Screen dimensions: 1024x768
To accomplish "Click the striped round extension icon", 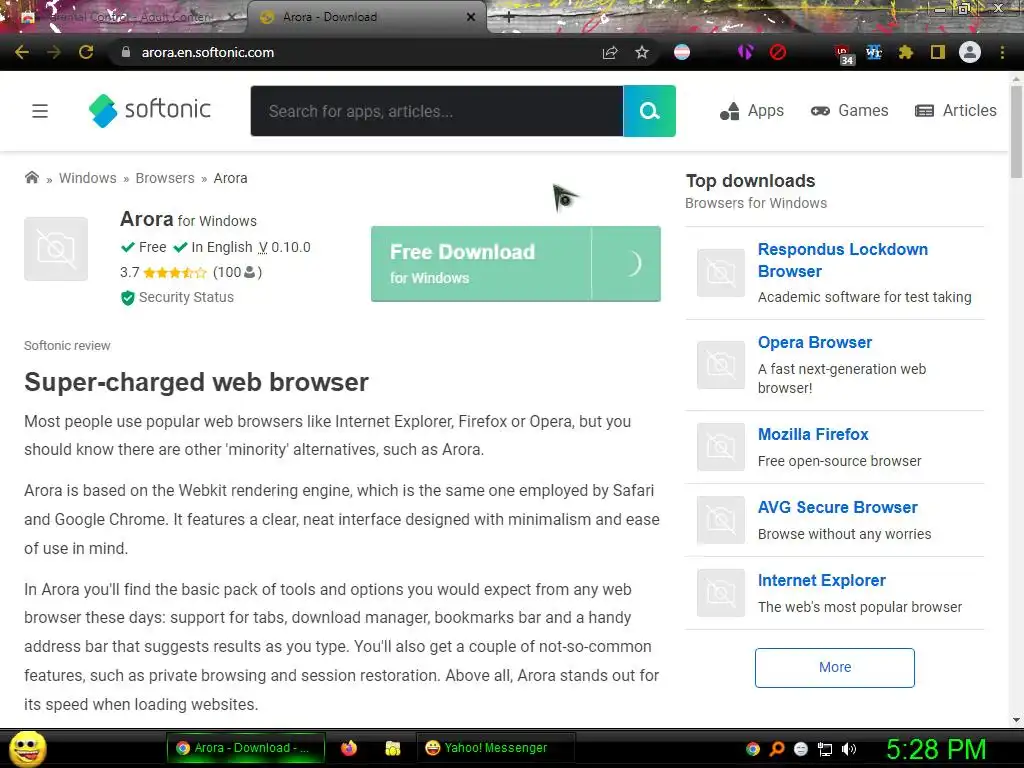I will coord(682,52).
